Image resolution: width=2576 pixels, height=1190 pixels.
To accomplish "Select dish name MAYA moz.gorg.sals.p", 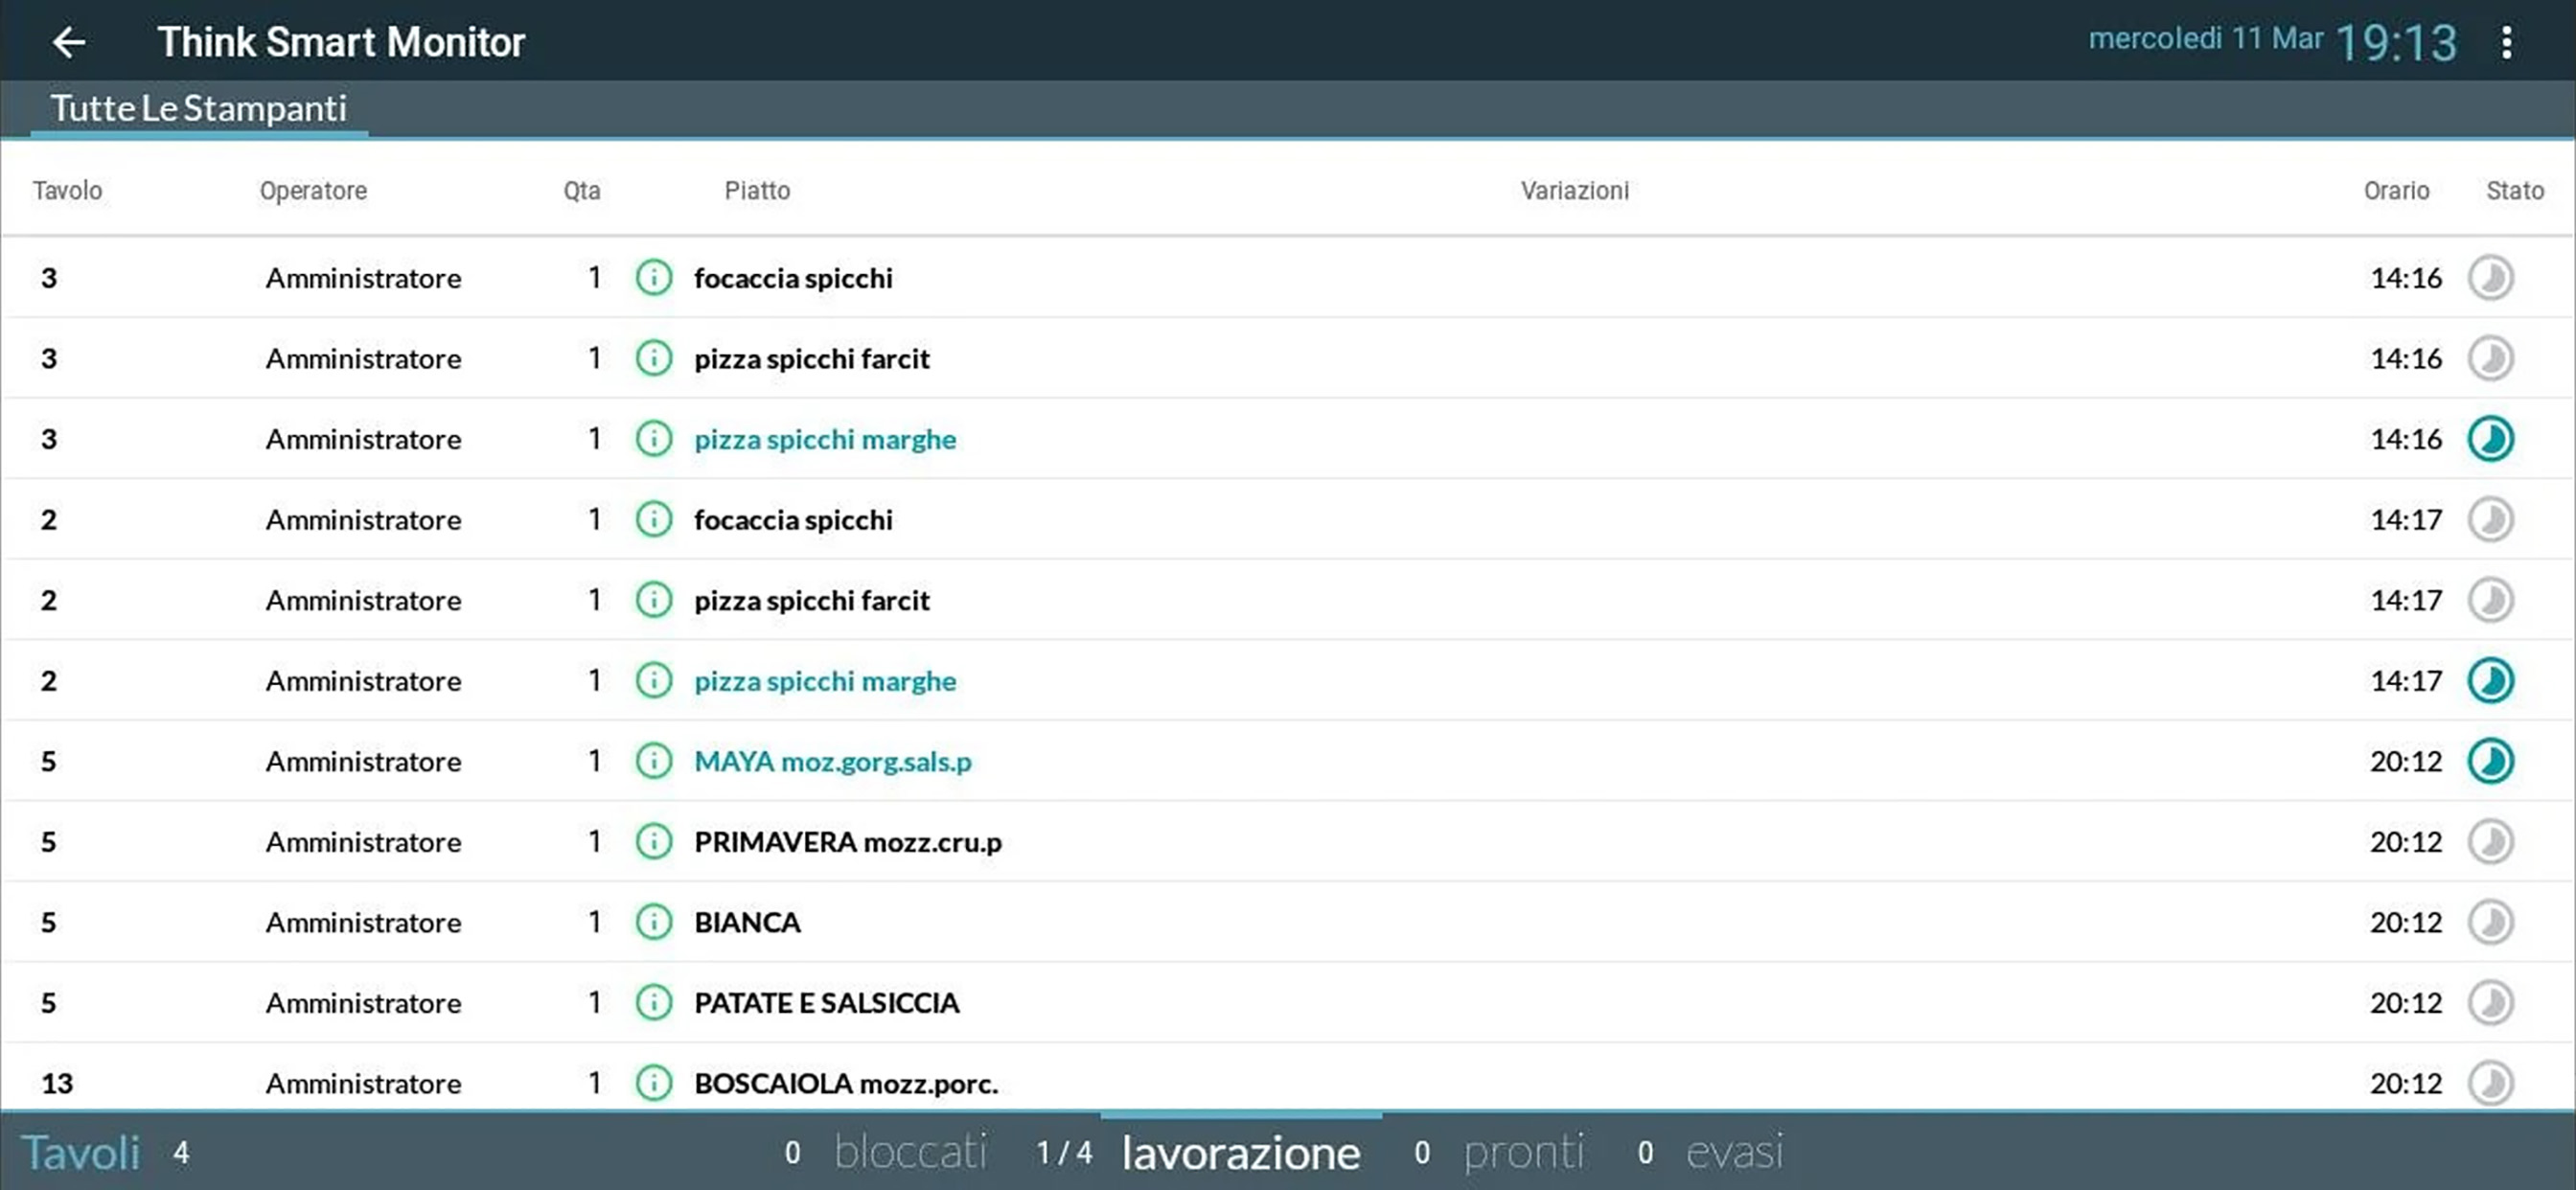I will pyautogui.click(x=833, y=761).
